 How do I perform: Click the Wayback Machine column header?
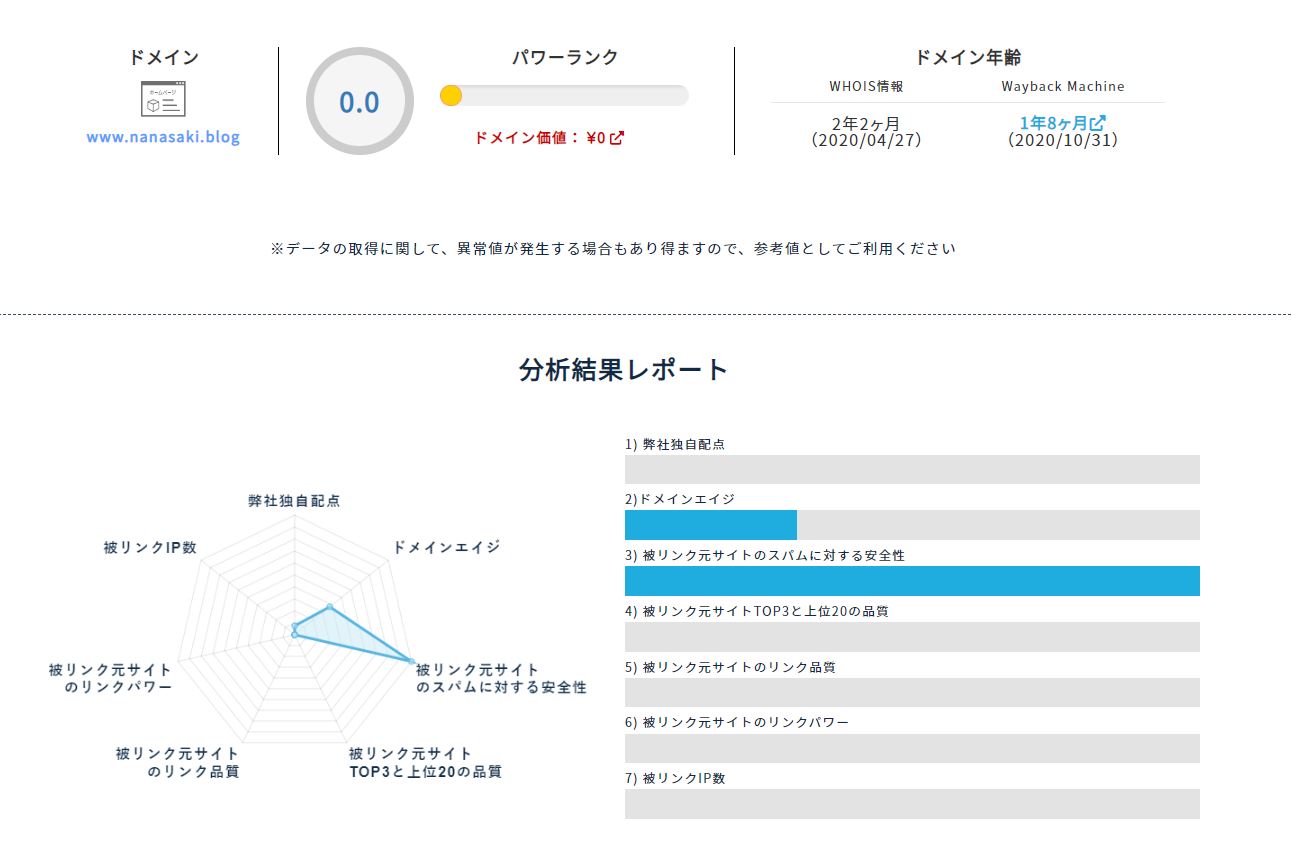click(1063, 86)
